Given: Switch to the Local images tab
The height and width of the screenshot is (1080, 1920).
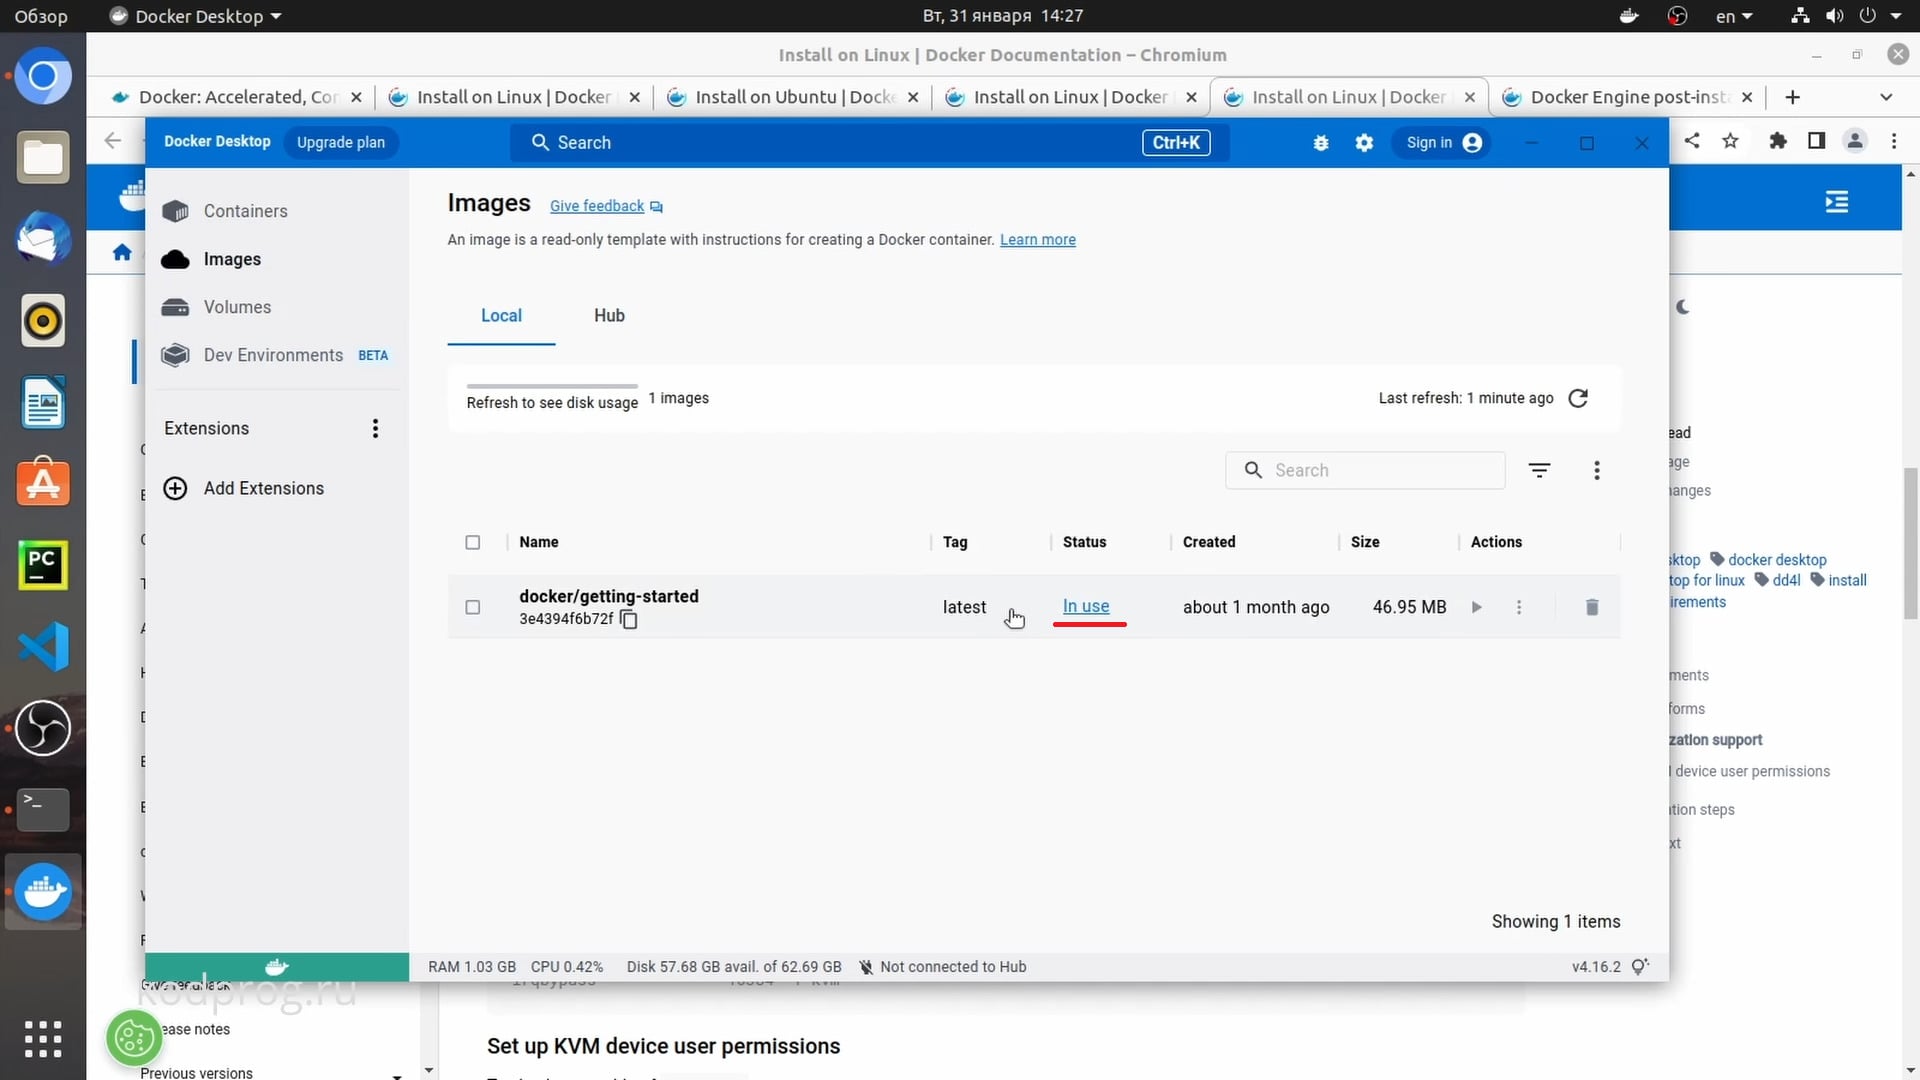Looking at the screenshot, I should click(501, 316).
